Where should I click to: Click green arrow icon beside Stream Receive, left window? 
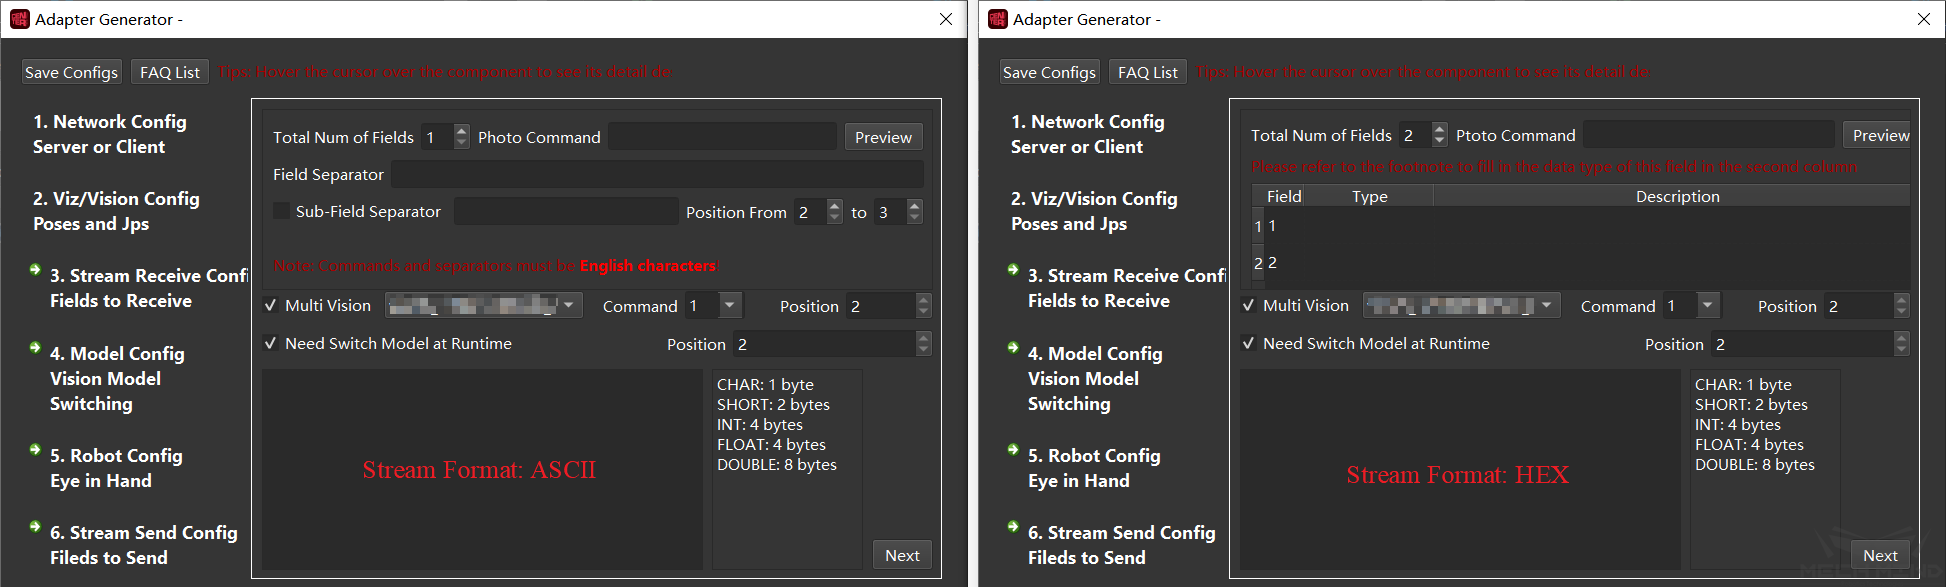click(x=35, y=270)
